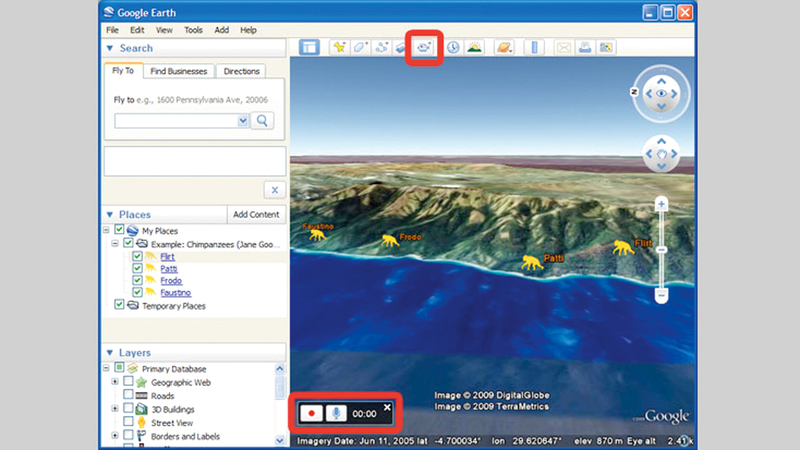Screen dimensions: 800x450
Task: Enable the Roads layer checkbox
Action: tap(128, 396)
